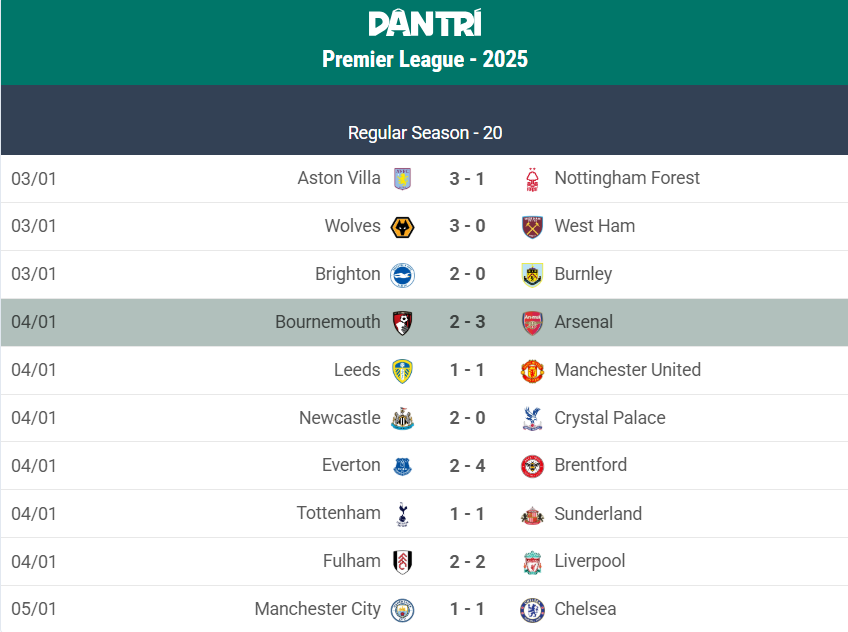The width and height of the screenshot is (848, 632).
Task: Select the Leeds match row date
Action: (34, 370)
